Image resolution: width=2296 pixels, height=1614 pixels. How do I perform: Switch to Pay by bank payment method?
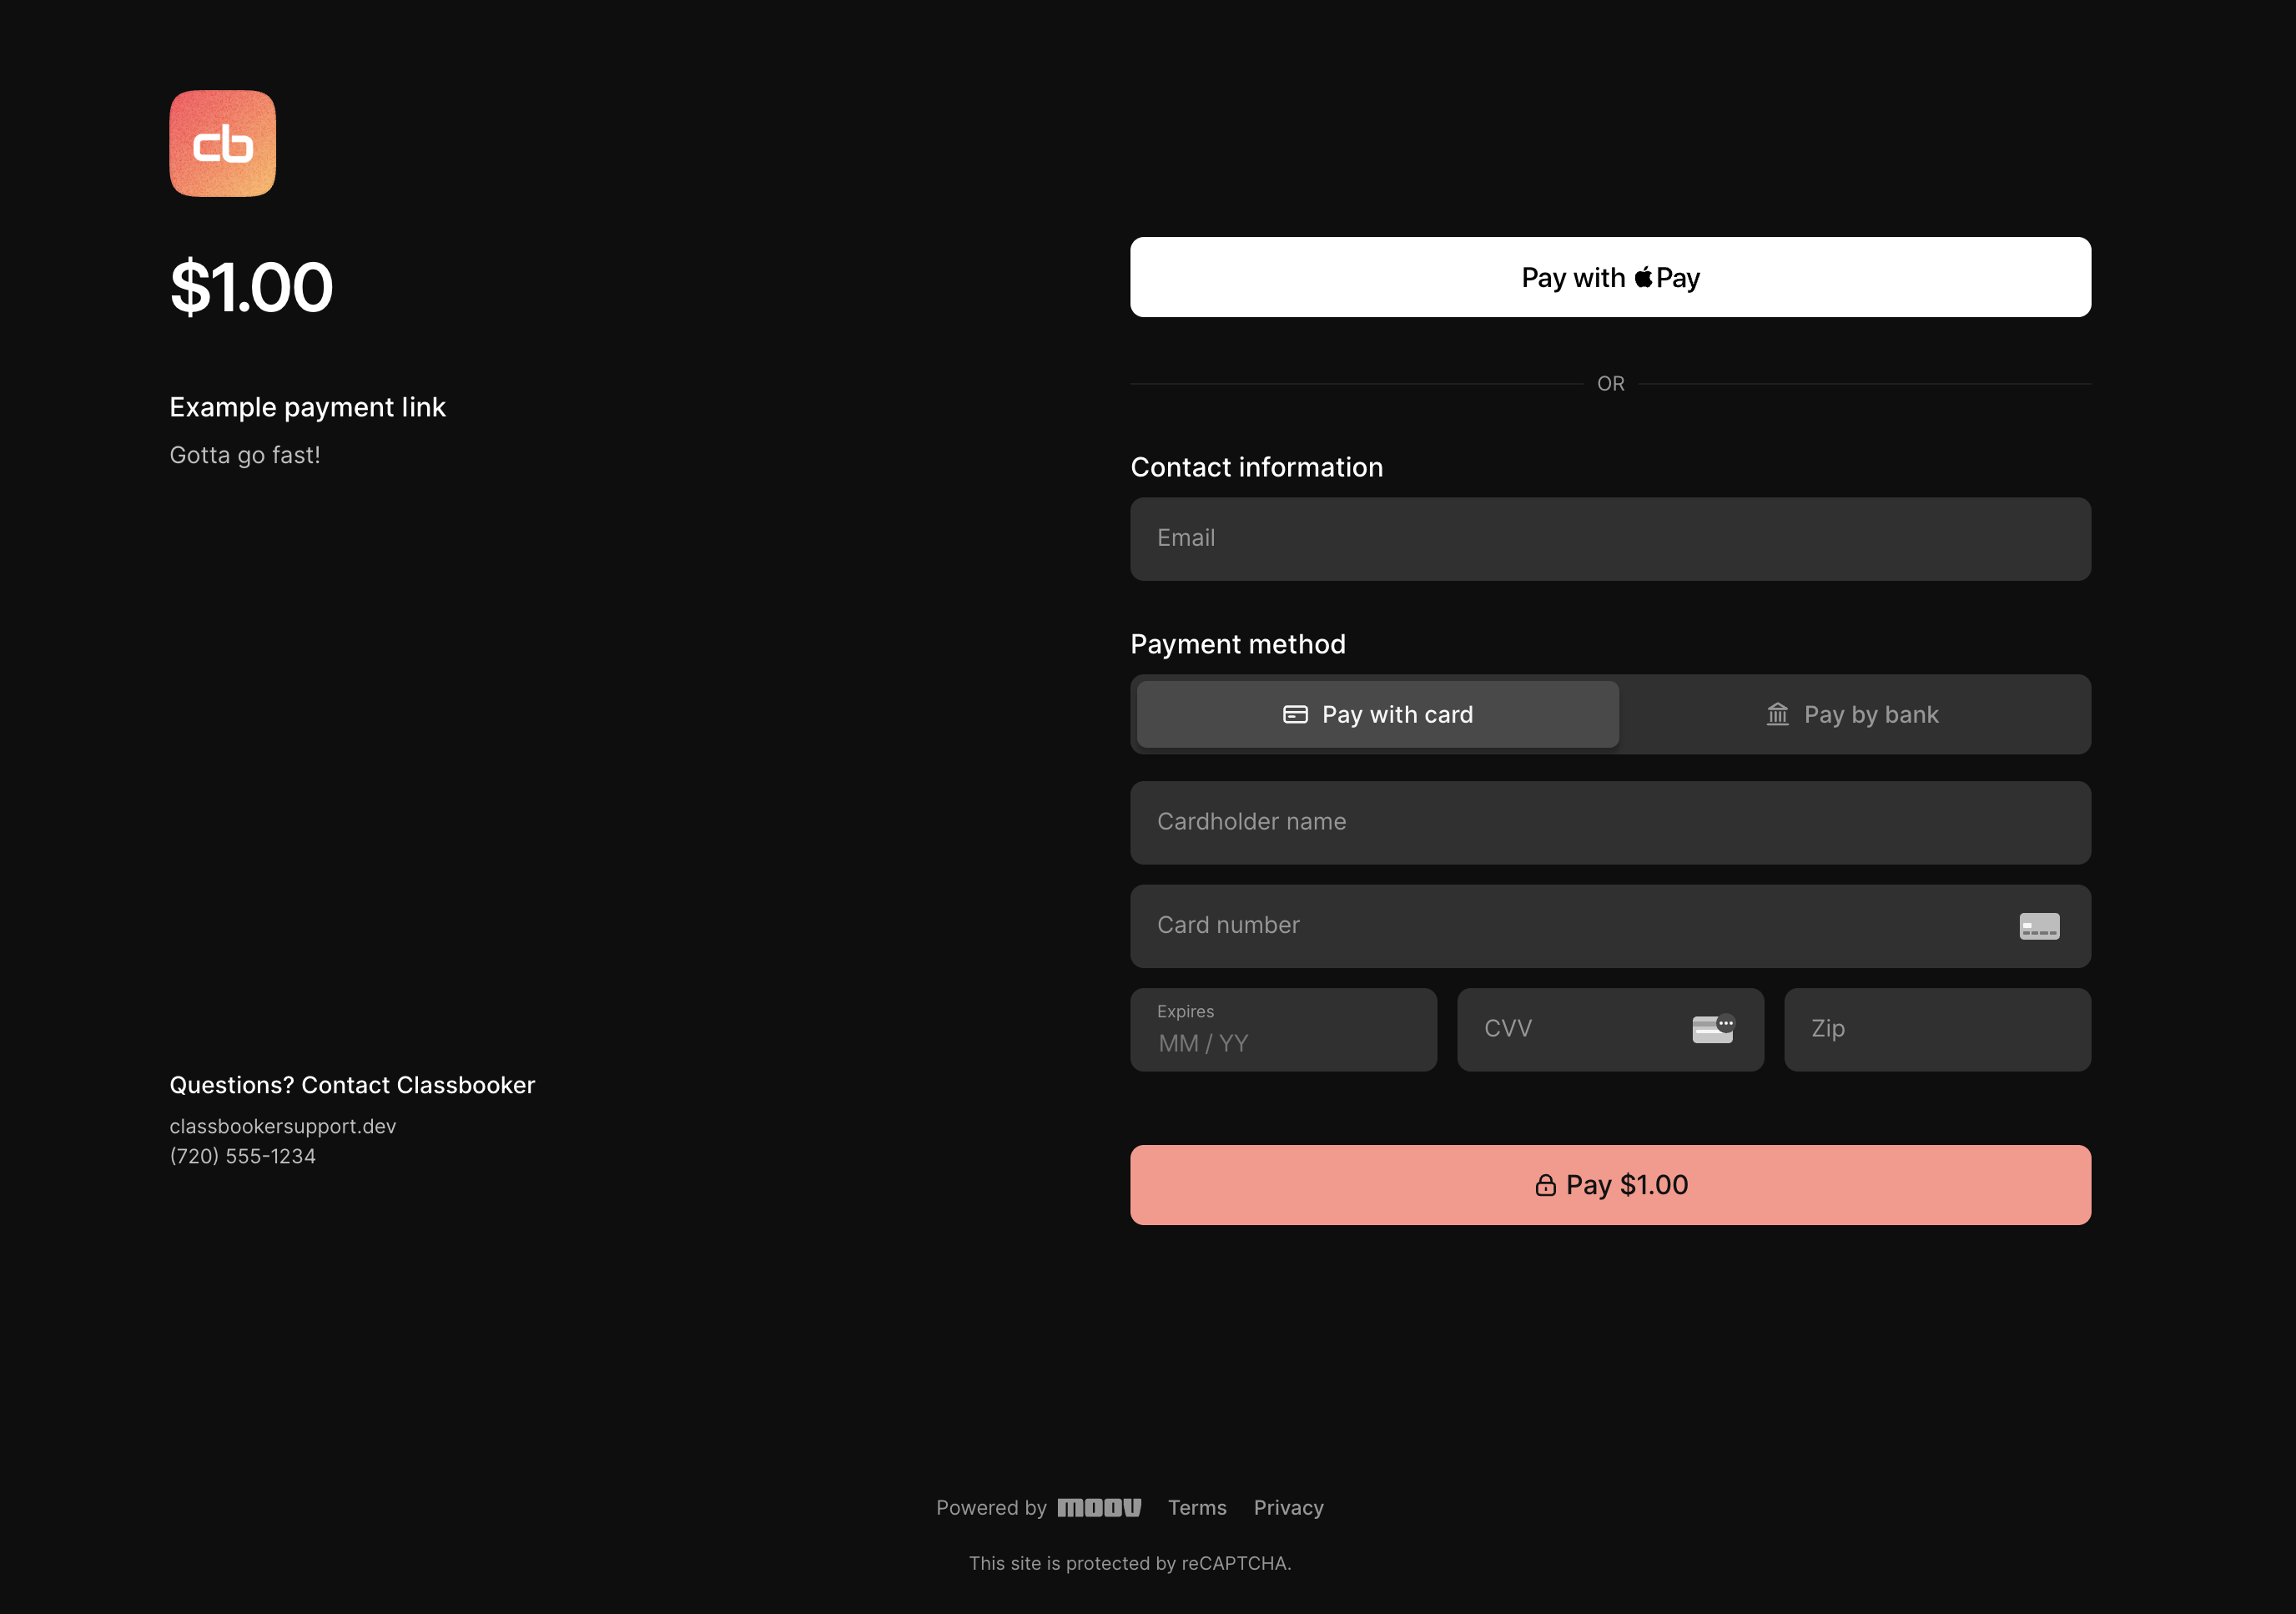pyautogui.click(x=1855, y=714)
